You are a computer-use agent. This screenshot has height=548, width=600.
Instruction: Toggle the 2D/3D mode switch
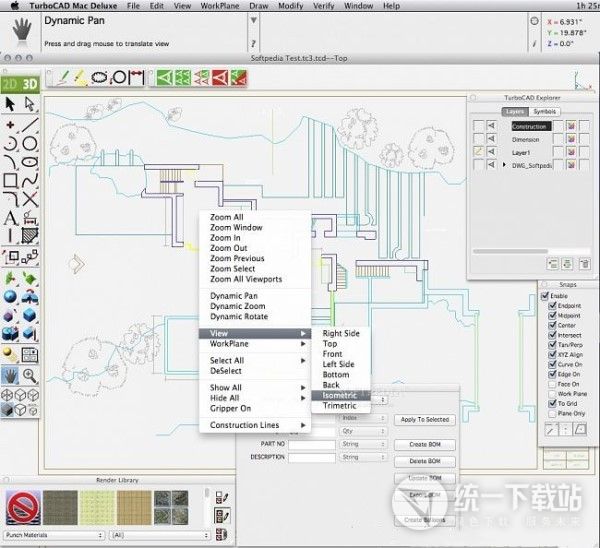pyautogui.click(x=20, y=84)
